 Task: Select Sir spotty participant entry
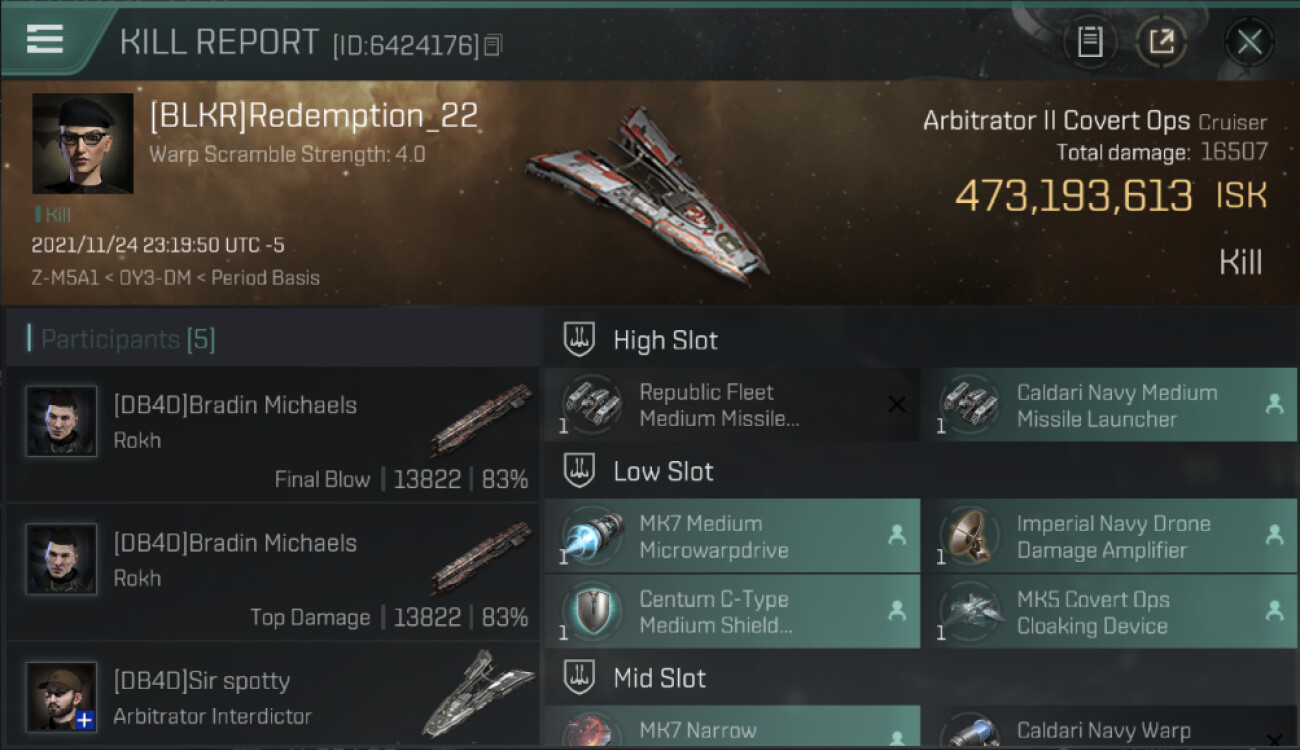(273, 697)
